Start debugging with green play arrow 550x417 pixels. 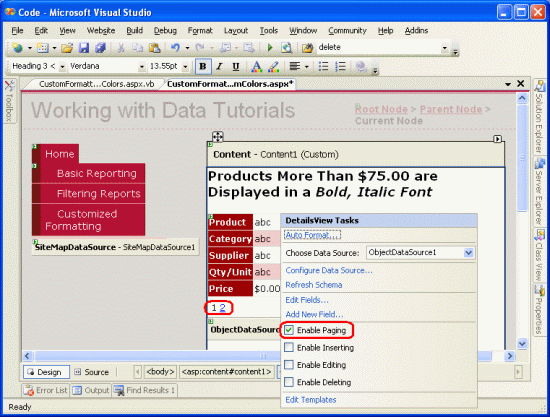coord(270,47)
